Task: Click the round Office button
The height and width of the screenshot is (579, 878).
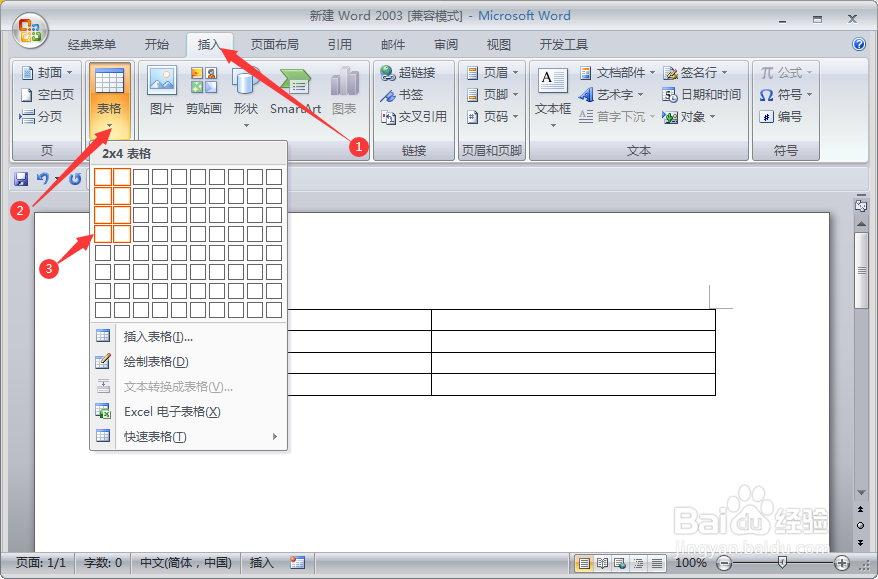Action: coord(31,30)
